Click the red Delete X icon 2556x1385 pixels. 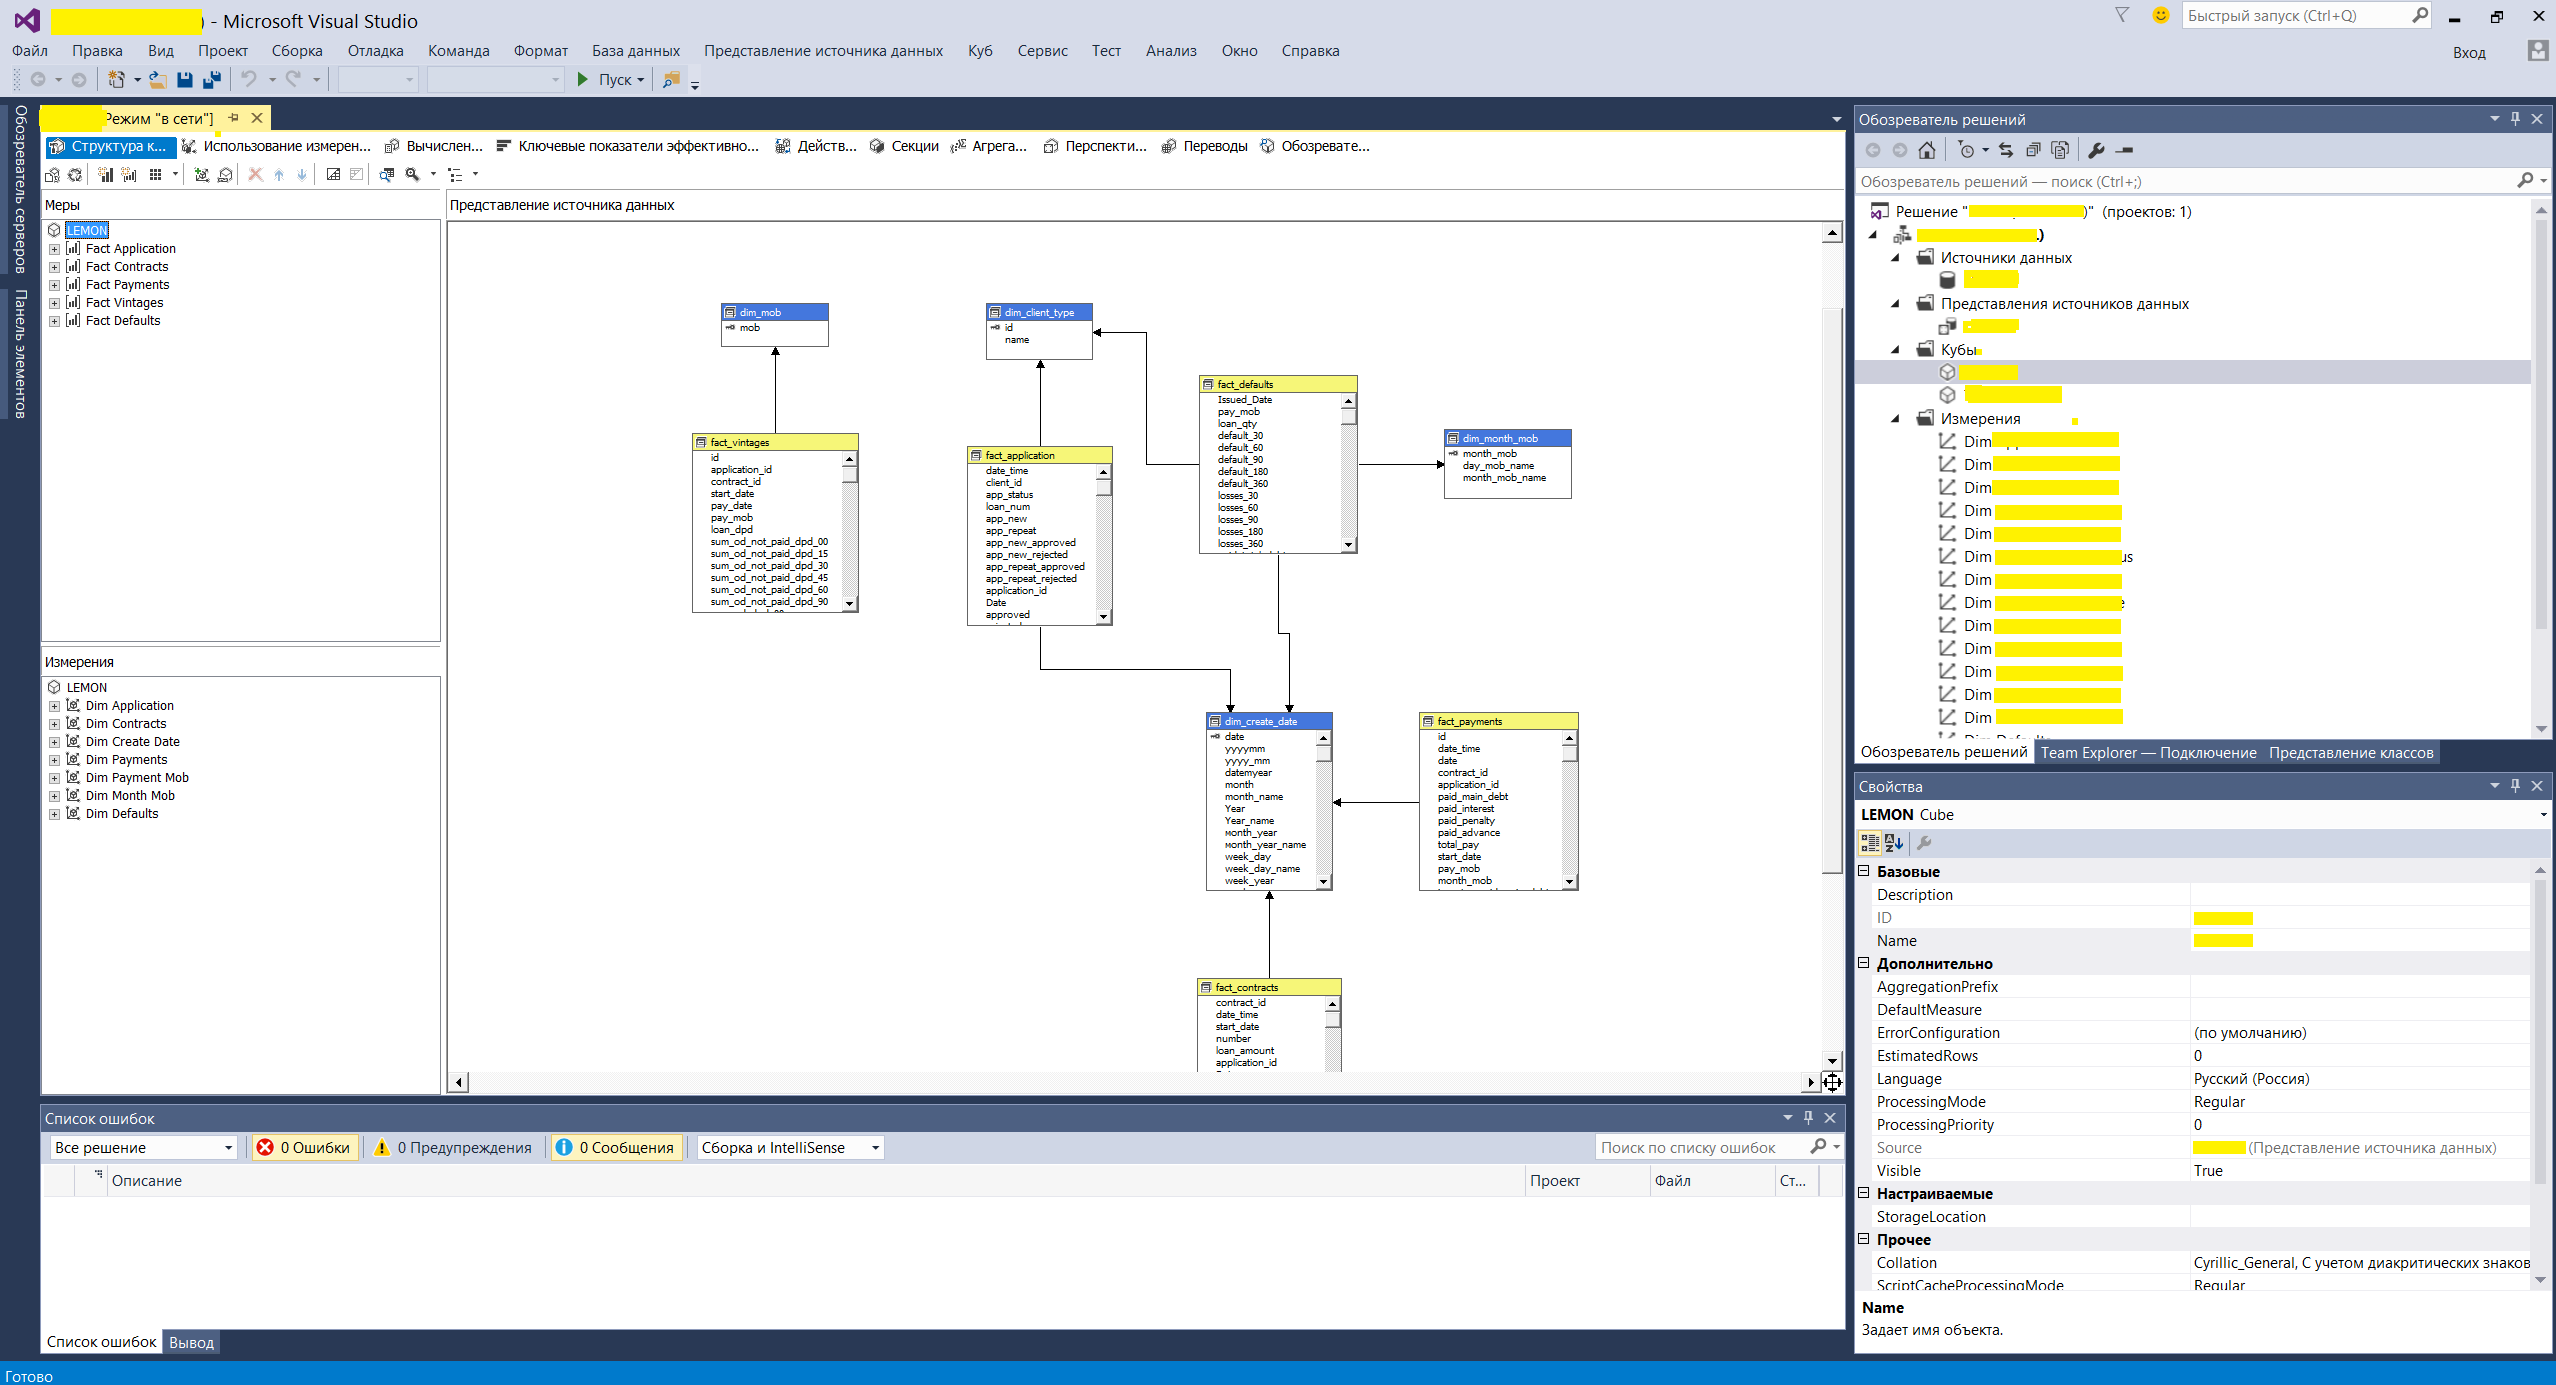255,175
